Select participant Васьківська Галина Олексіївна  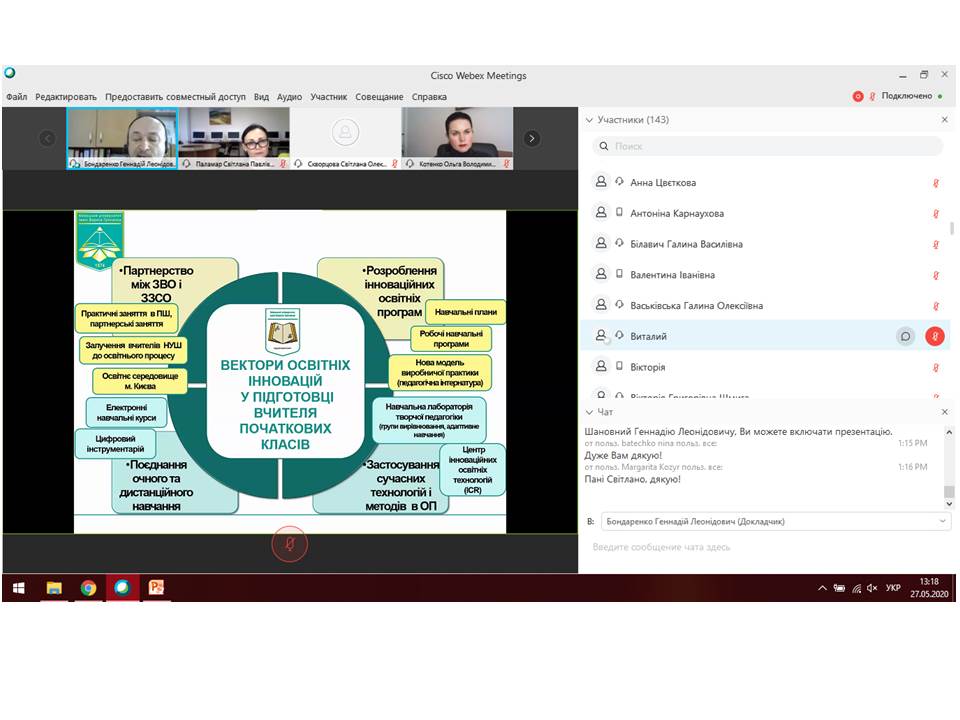[x=696, y=306]
